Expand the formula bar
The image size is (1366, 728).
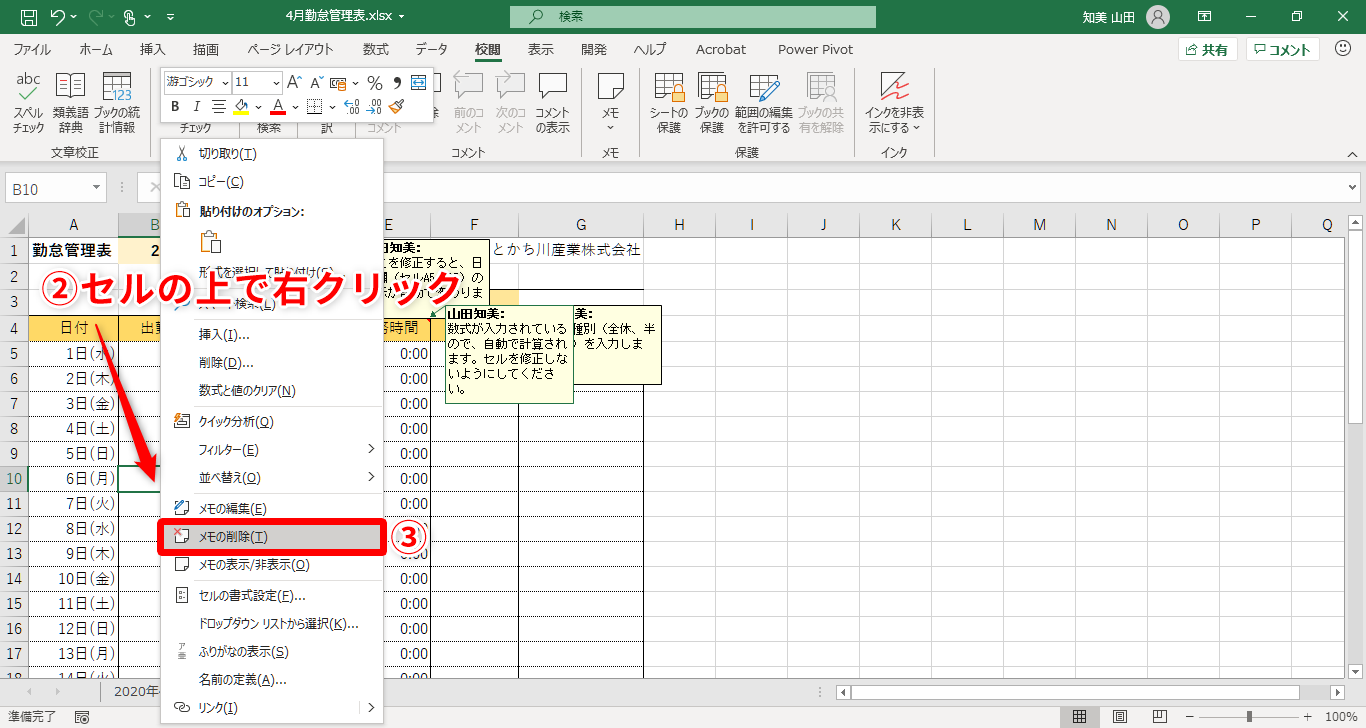click(1353, 188)
